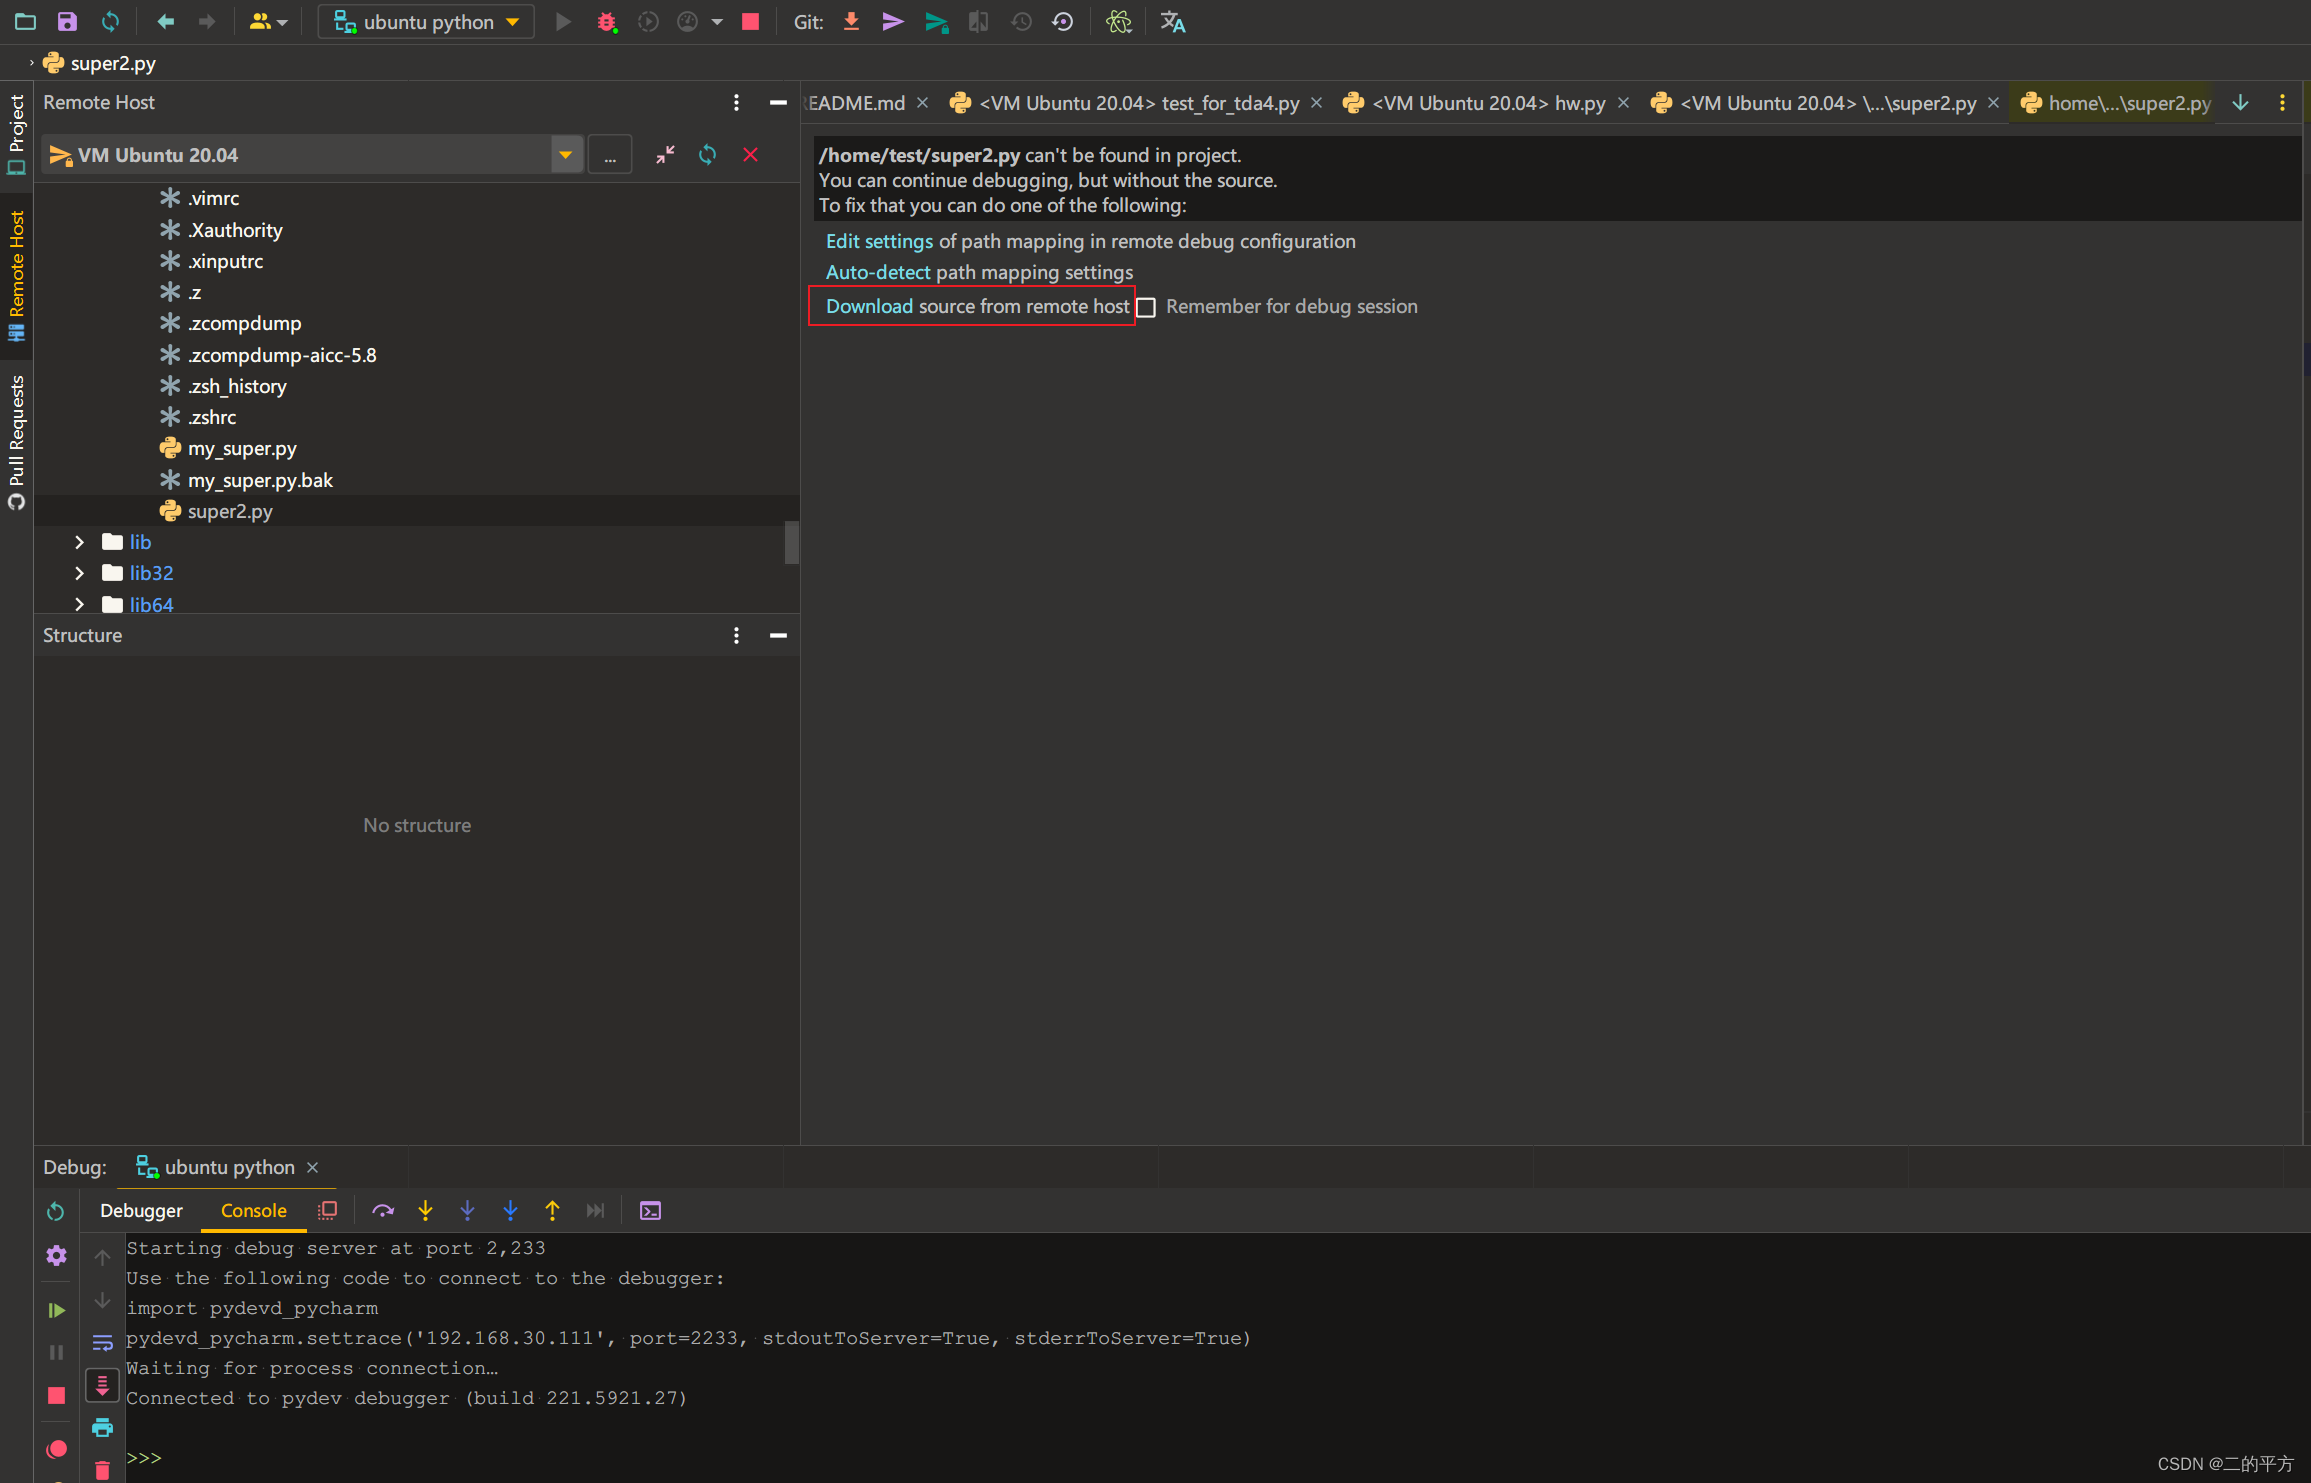Toggle soft-wrap in debug console
Image resolution: width=2311 pixels, height=1483 pixels.
[x=102, y=1342]
